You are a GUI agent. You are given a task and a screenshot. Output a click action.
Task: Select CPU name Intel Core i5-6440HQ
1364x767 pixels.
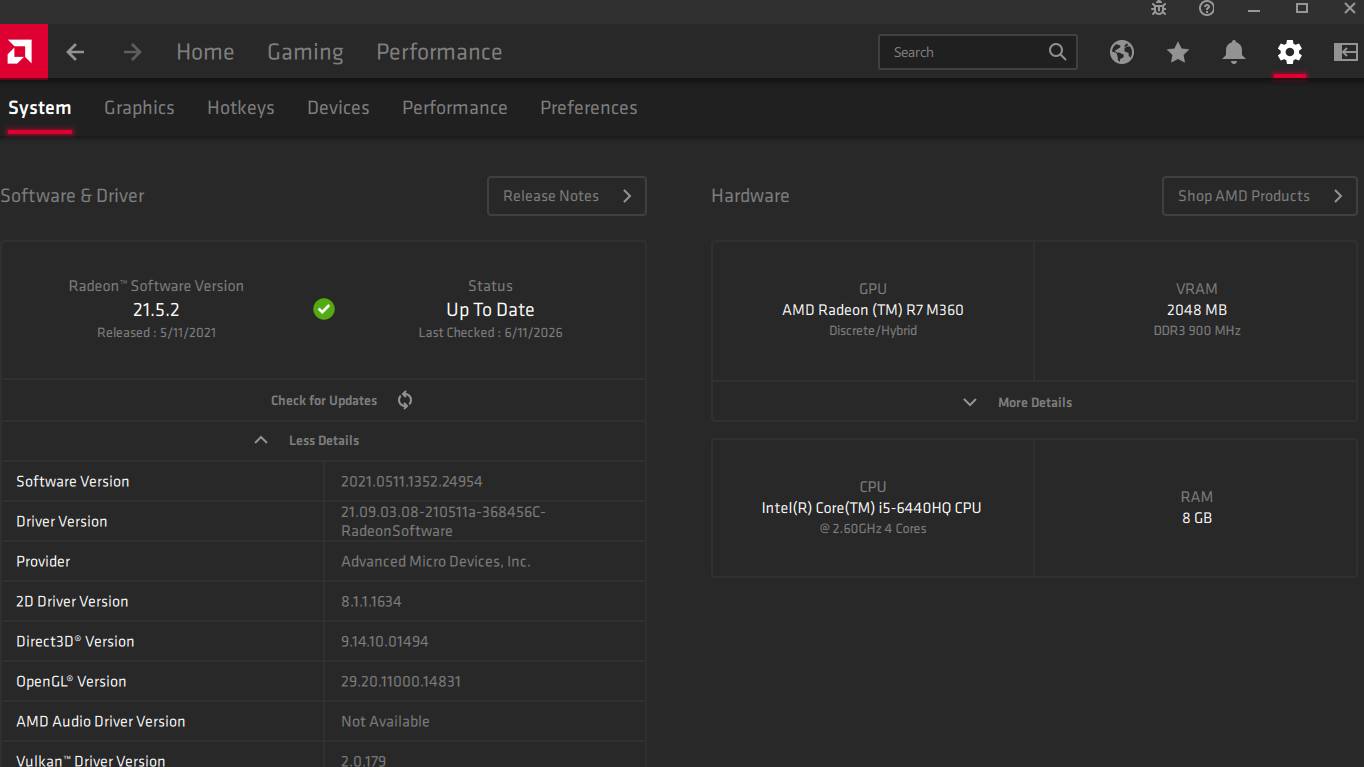(872, 508)
